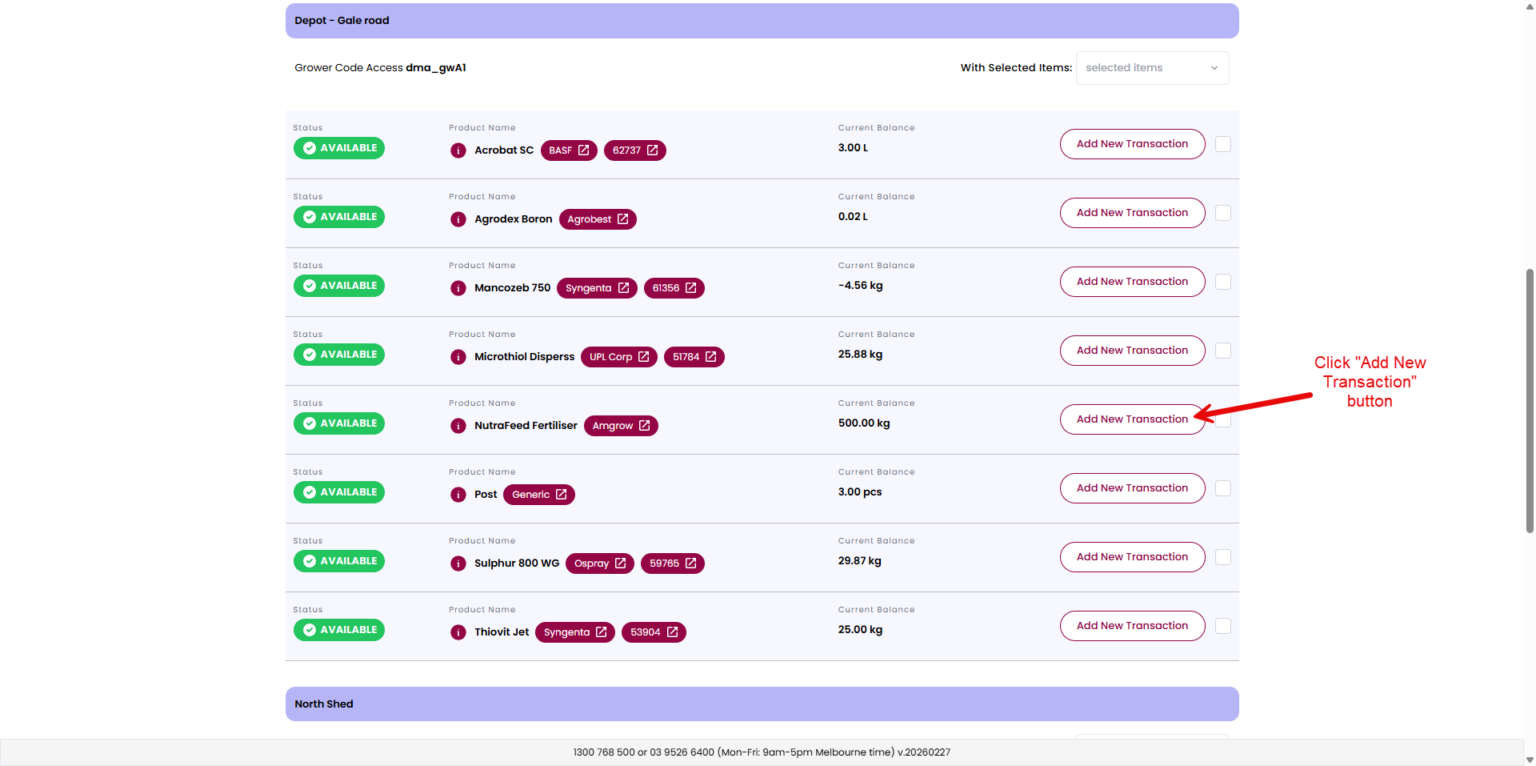This screenshot has width=1536, height=766.
Task: Click the Depot - Gale road header
Action: pos(761,21)
